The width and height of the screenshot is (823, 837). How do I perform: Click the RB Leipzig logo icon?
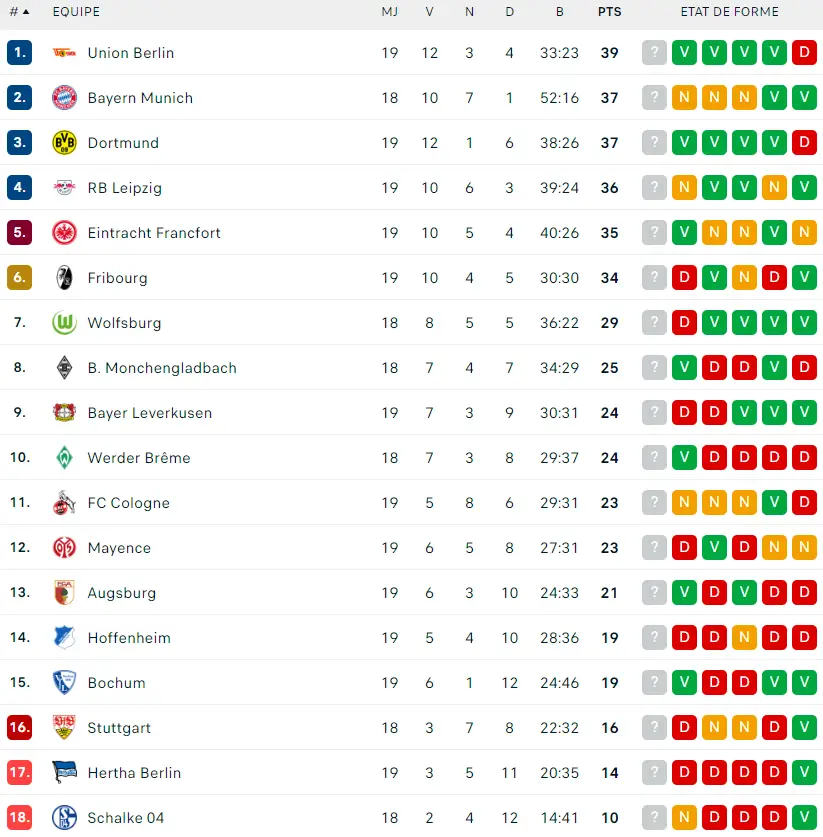(x=64, y=188)
